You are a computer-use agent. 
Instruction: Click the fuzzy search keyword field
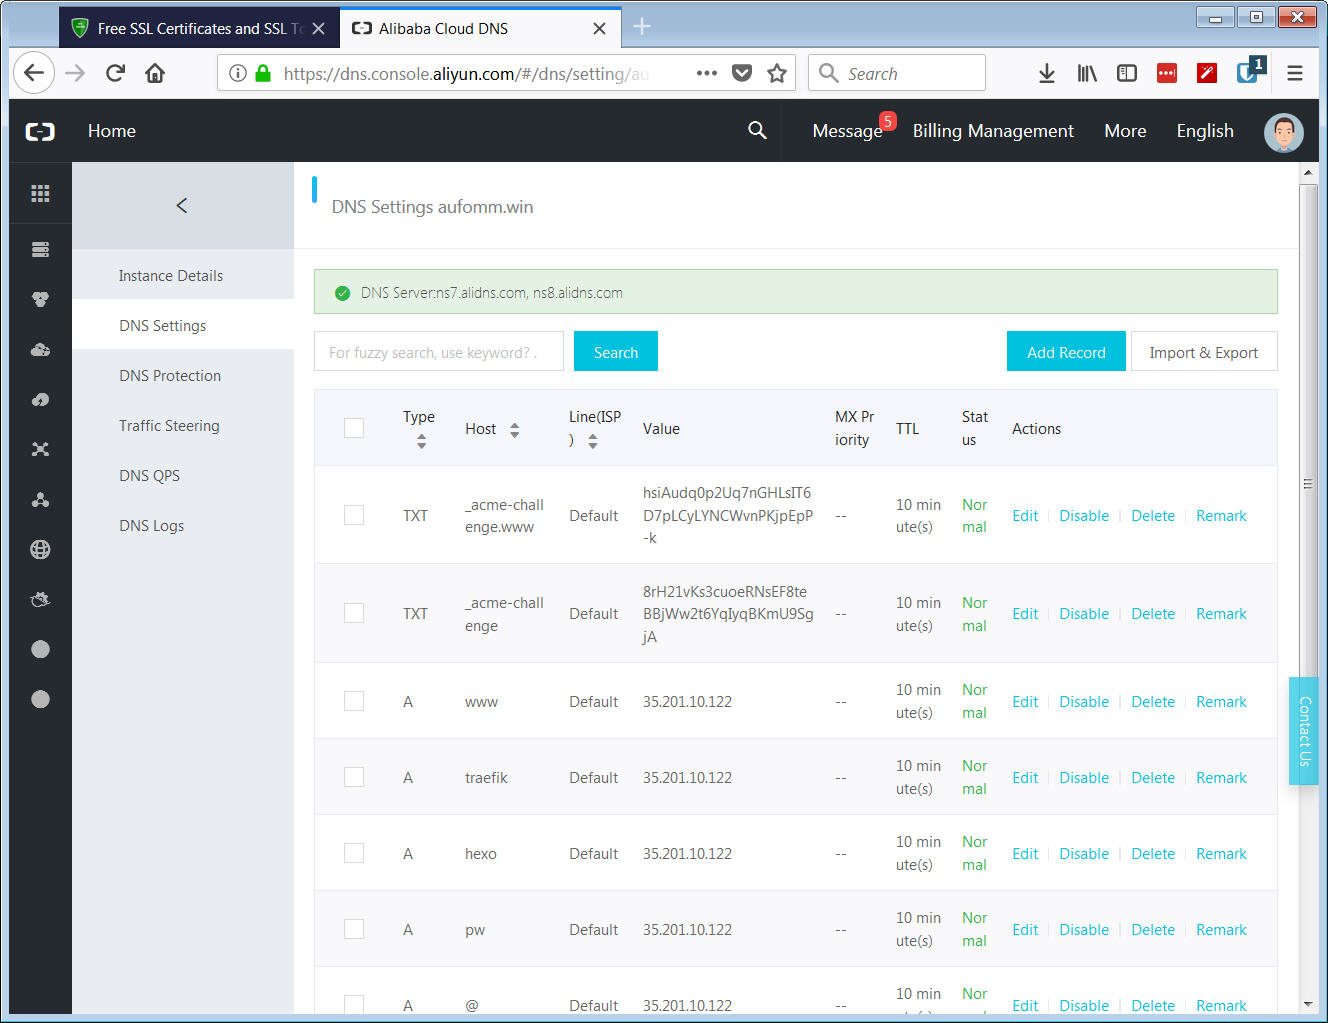click(438, 352)
